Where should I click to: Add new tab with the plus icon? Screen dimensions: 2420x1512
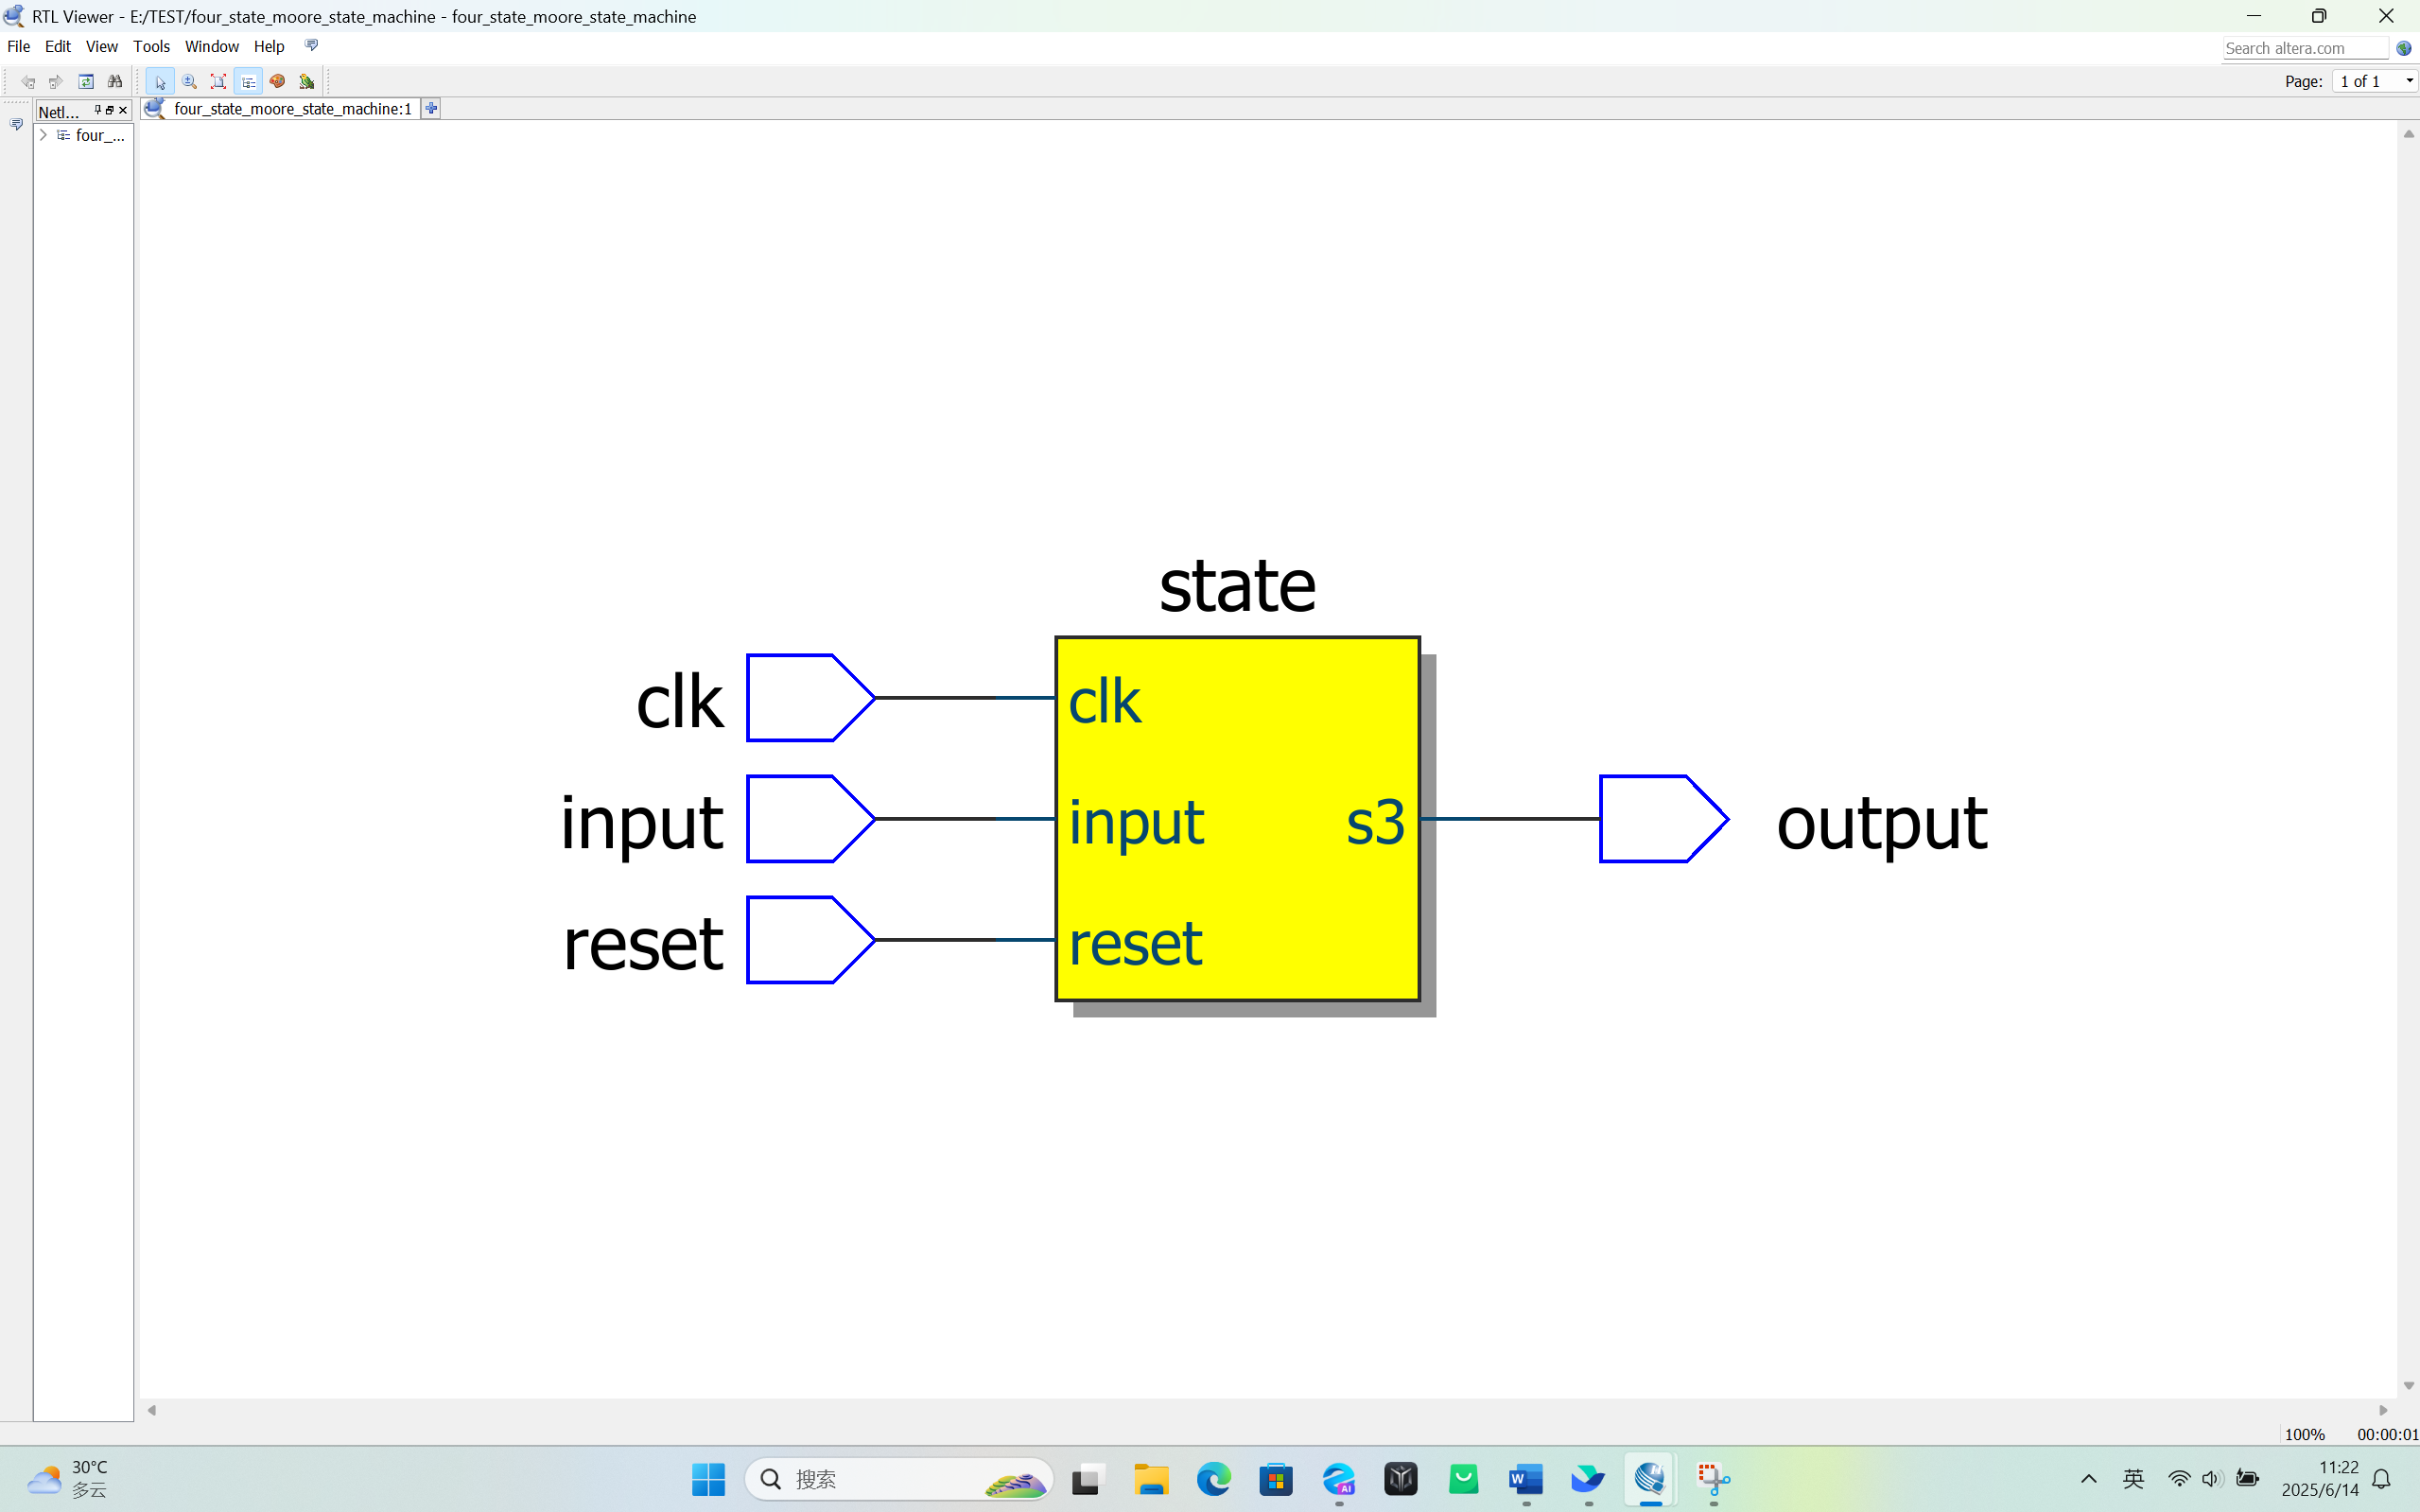(431, 108)
